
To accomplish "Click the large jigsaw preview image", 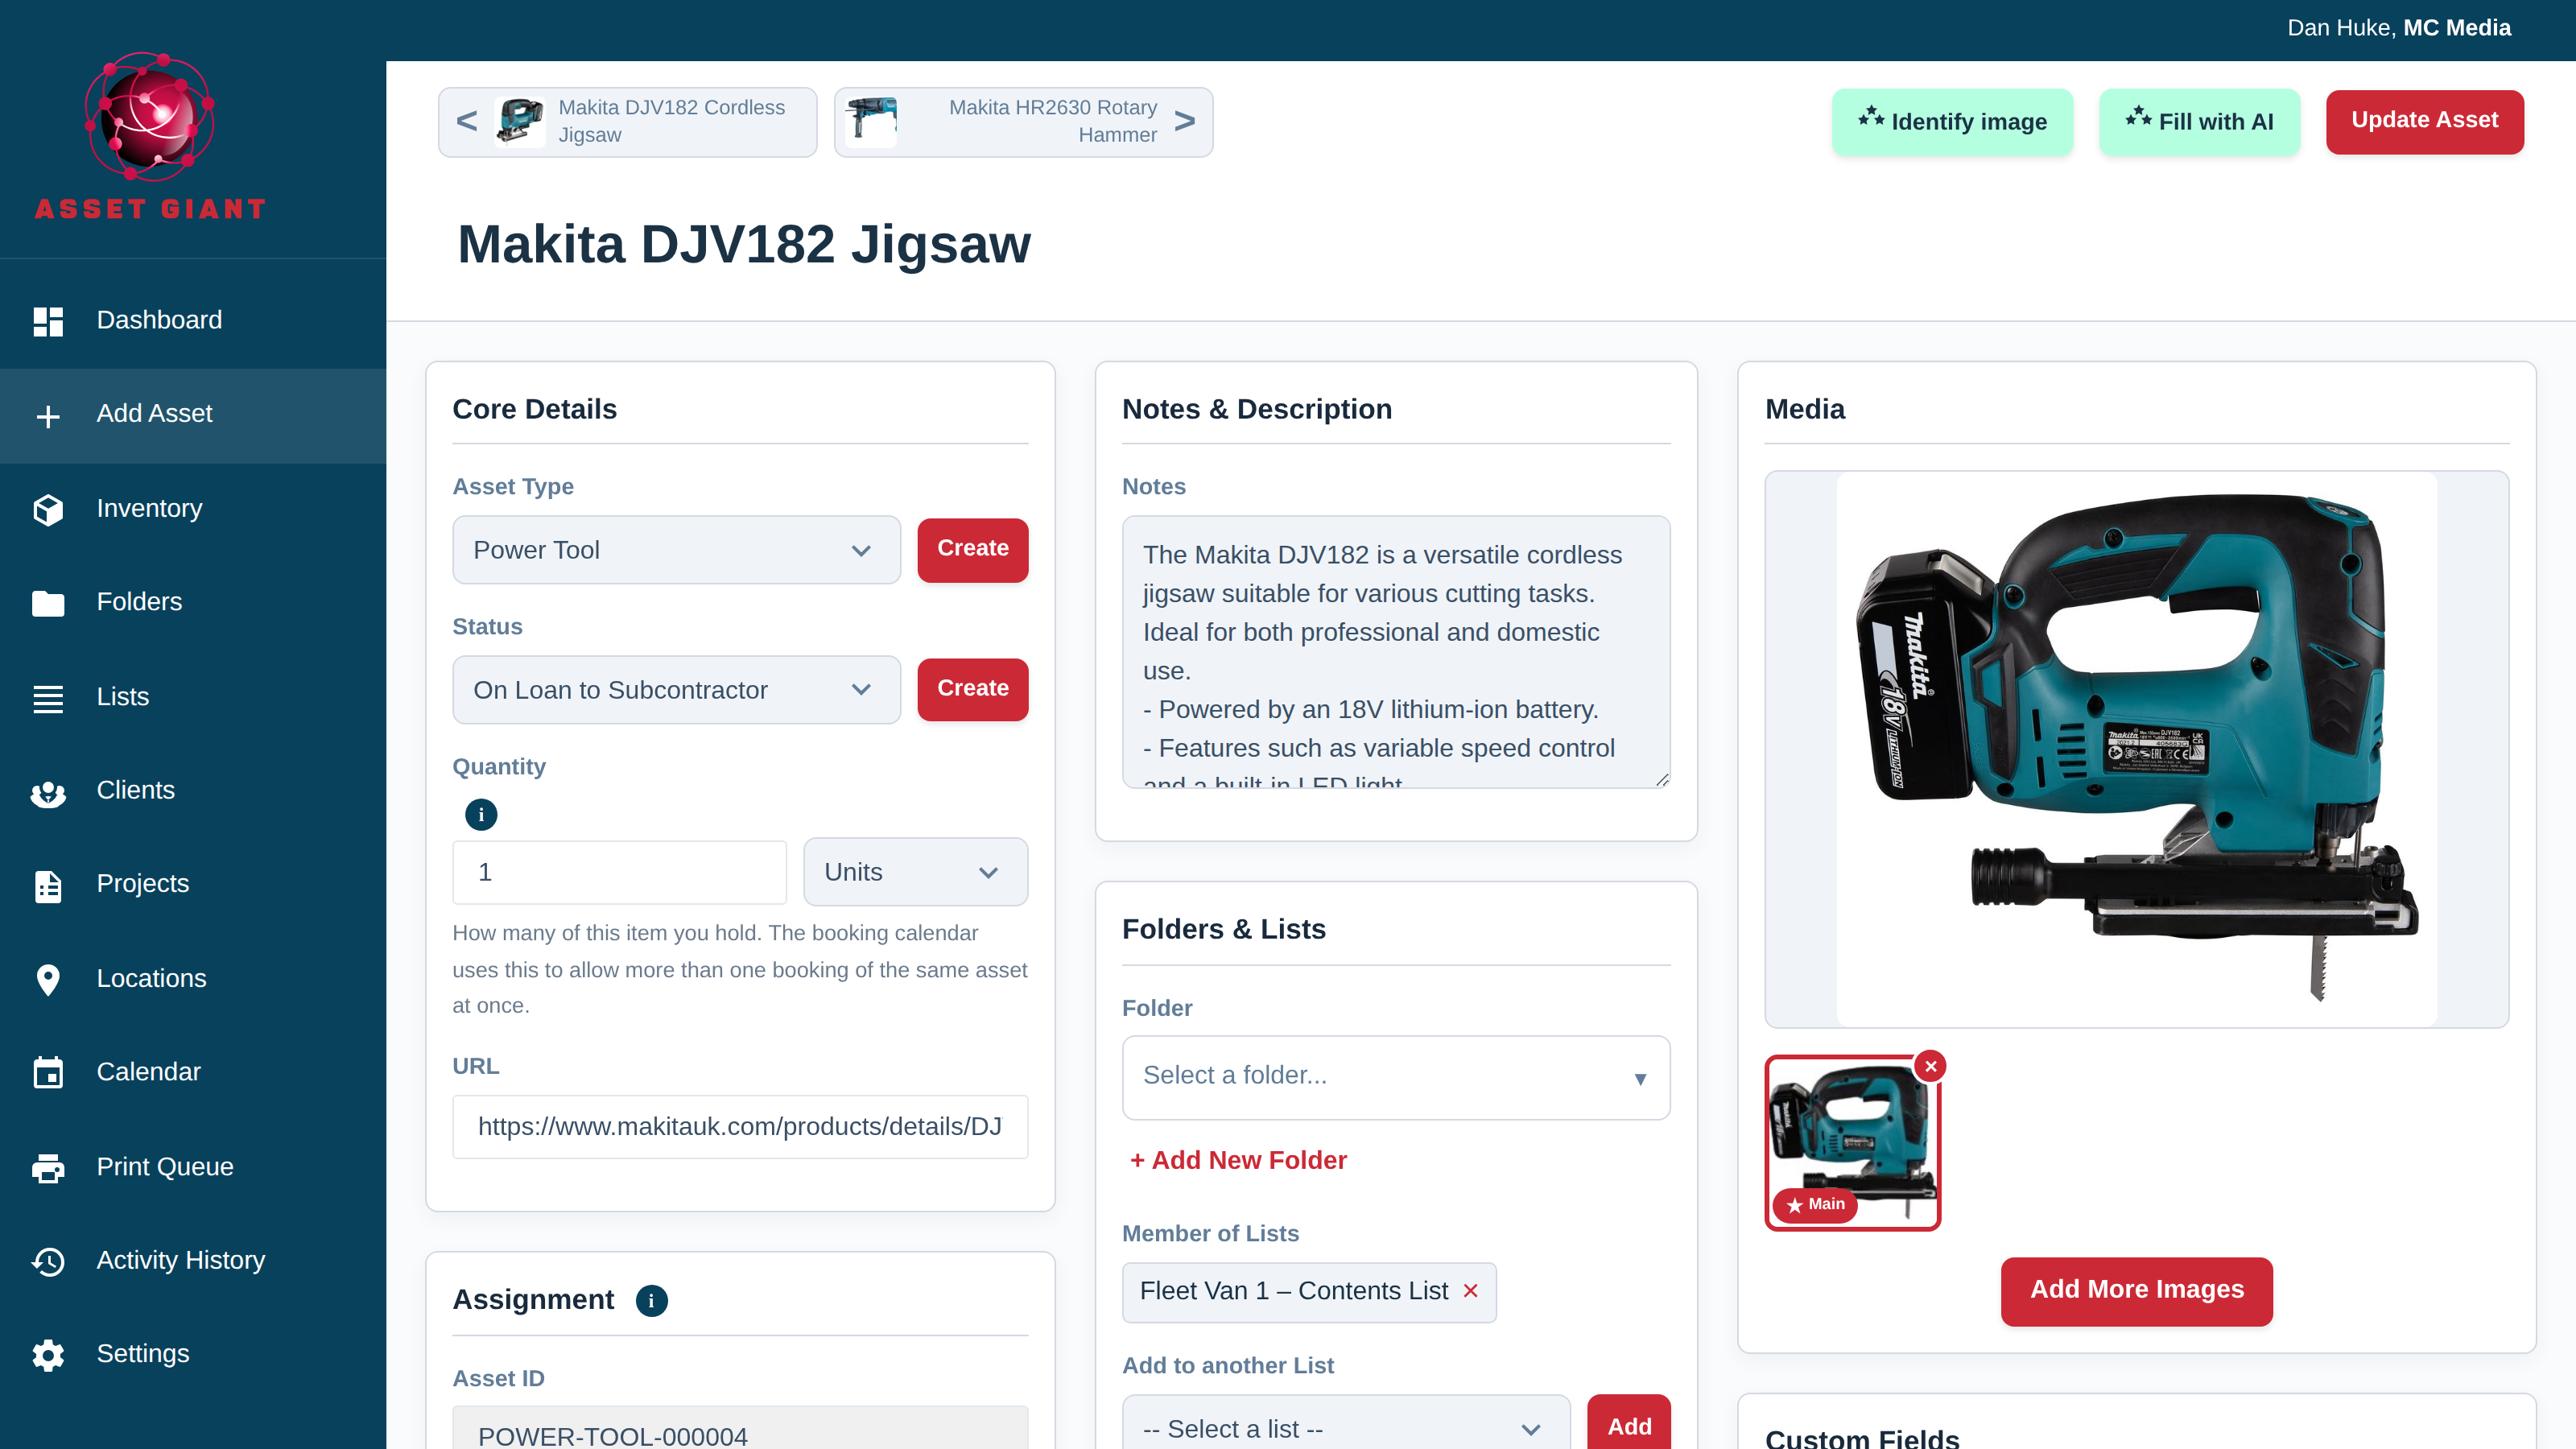I will click(2136, 749).
